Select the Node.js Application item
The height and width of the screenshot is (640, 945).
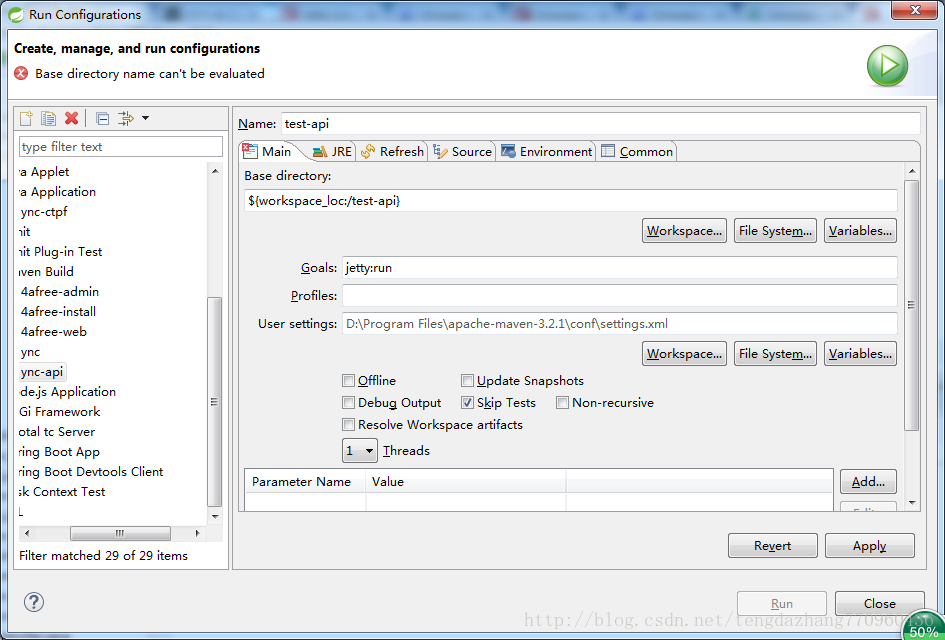67,392
